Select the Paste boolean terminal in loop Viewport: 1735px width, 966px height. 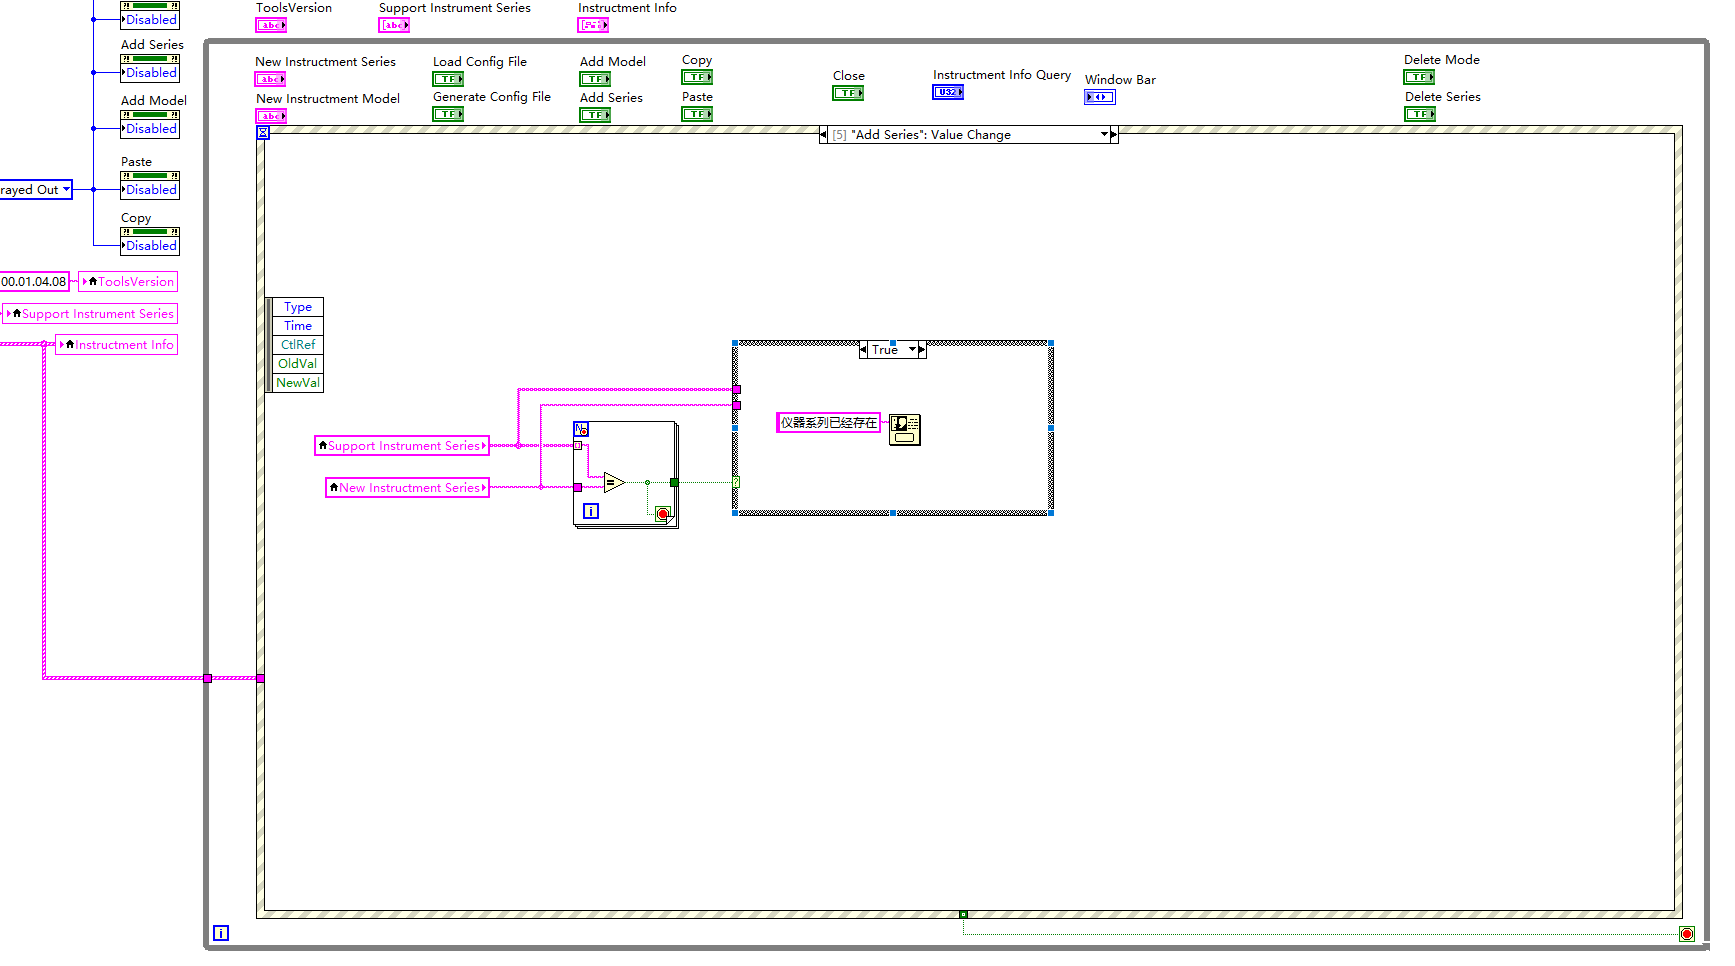697,114
